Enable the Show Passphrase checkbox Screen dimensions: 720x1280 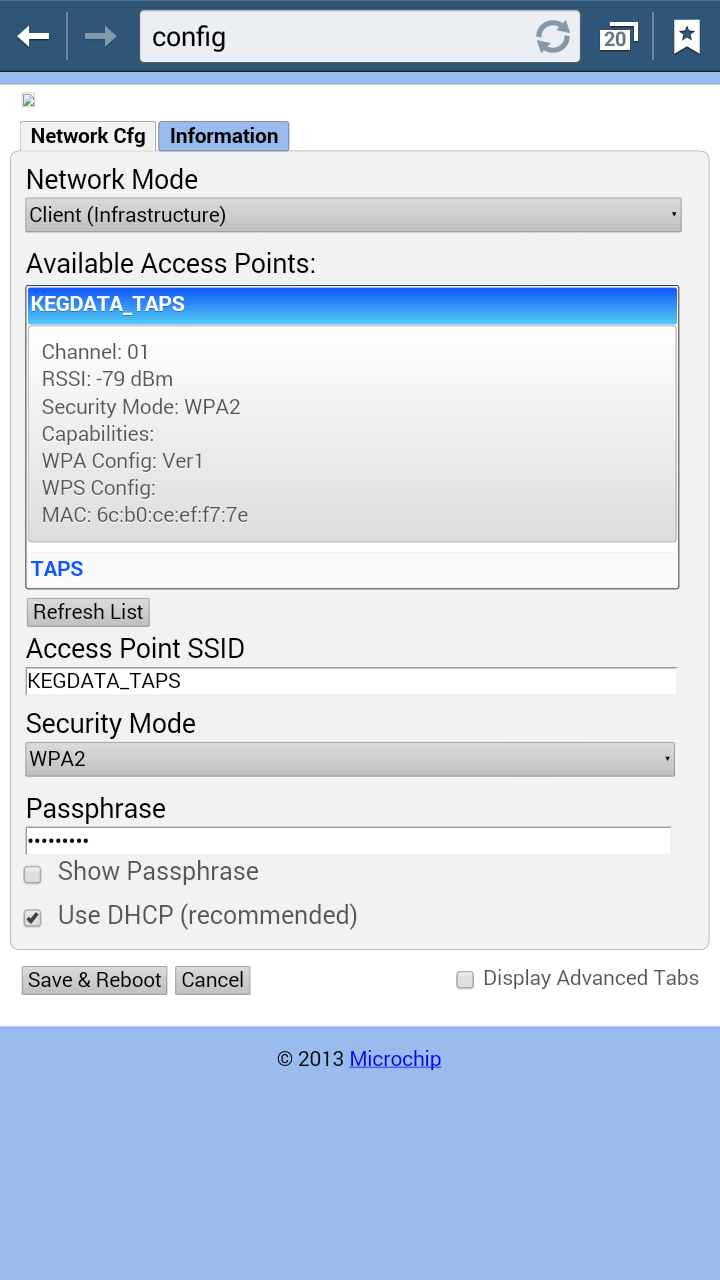coord(33,875)
